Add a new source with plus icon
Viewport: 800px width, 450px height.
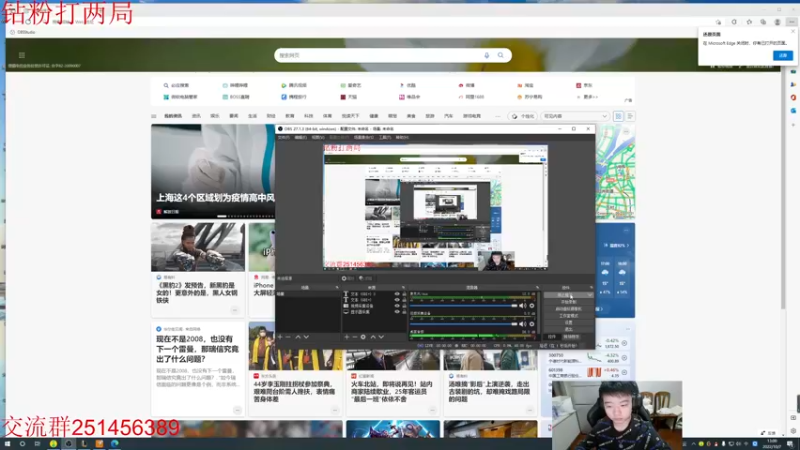click(346, 337)
